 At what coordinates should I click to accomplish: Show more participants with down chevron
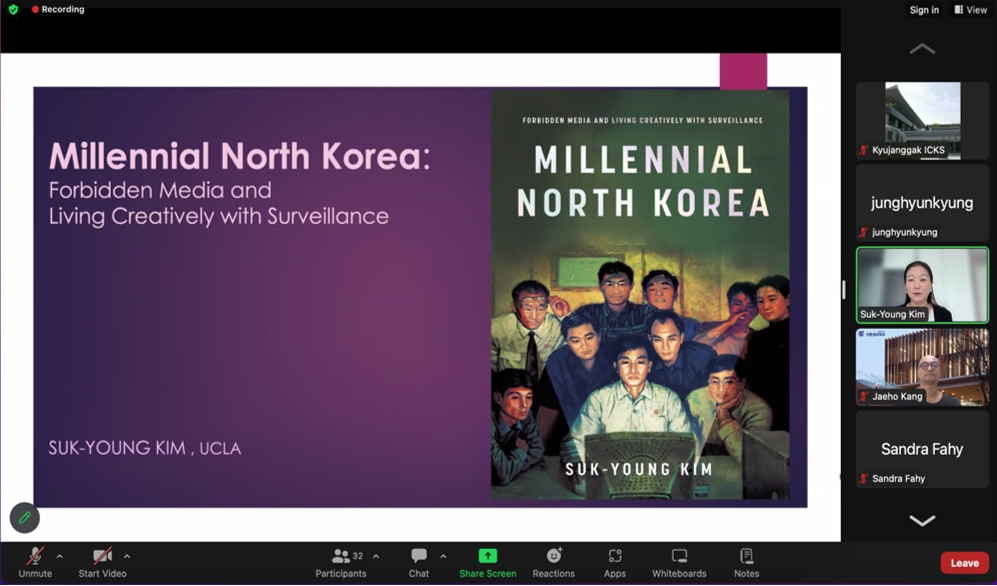pos(922,521)
